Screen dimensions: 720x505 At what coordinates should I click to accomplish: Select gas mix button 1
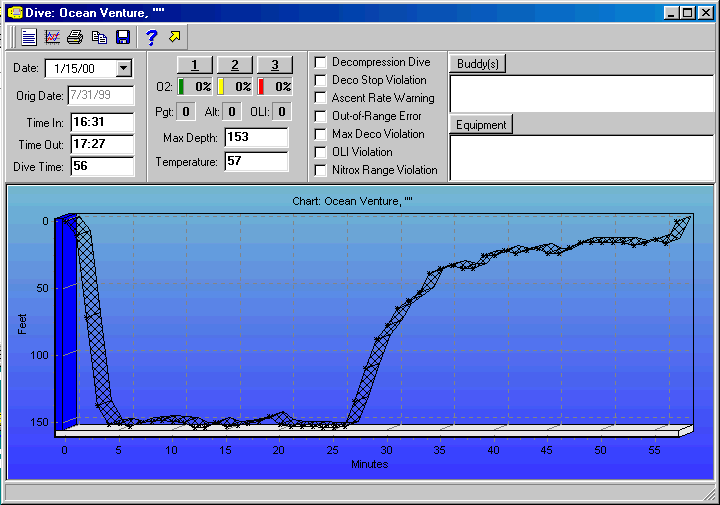(x=195, y=65)
